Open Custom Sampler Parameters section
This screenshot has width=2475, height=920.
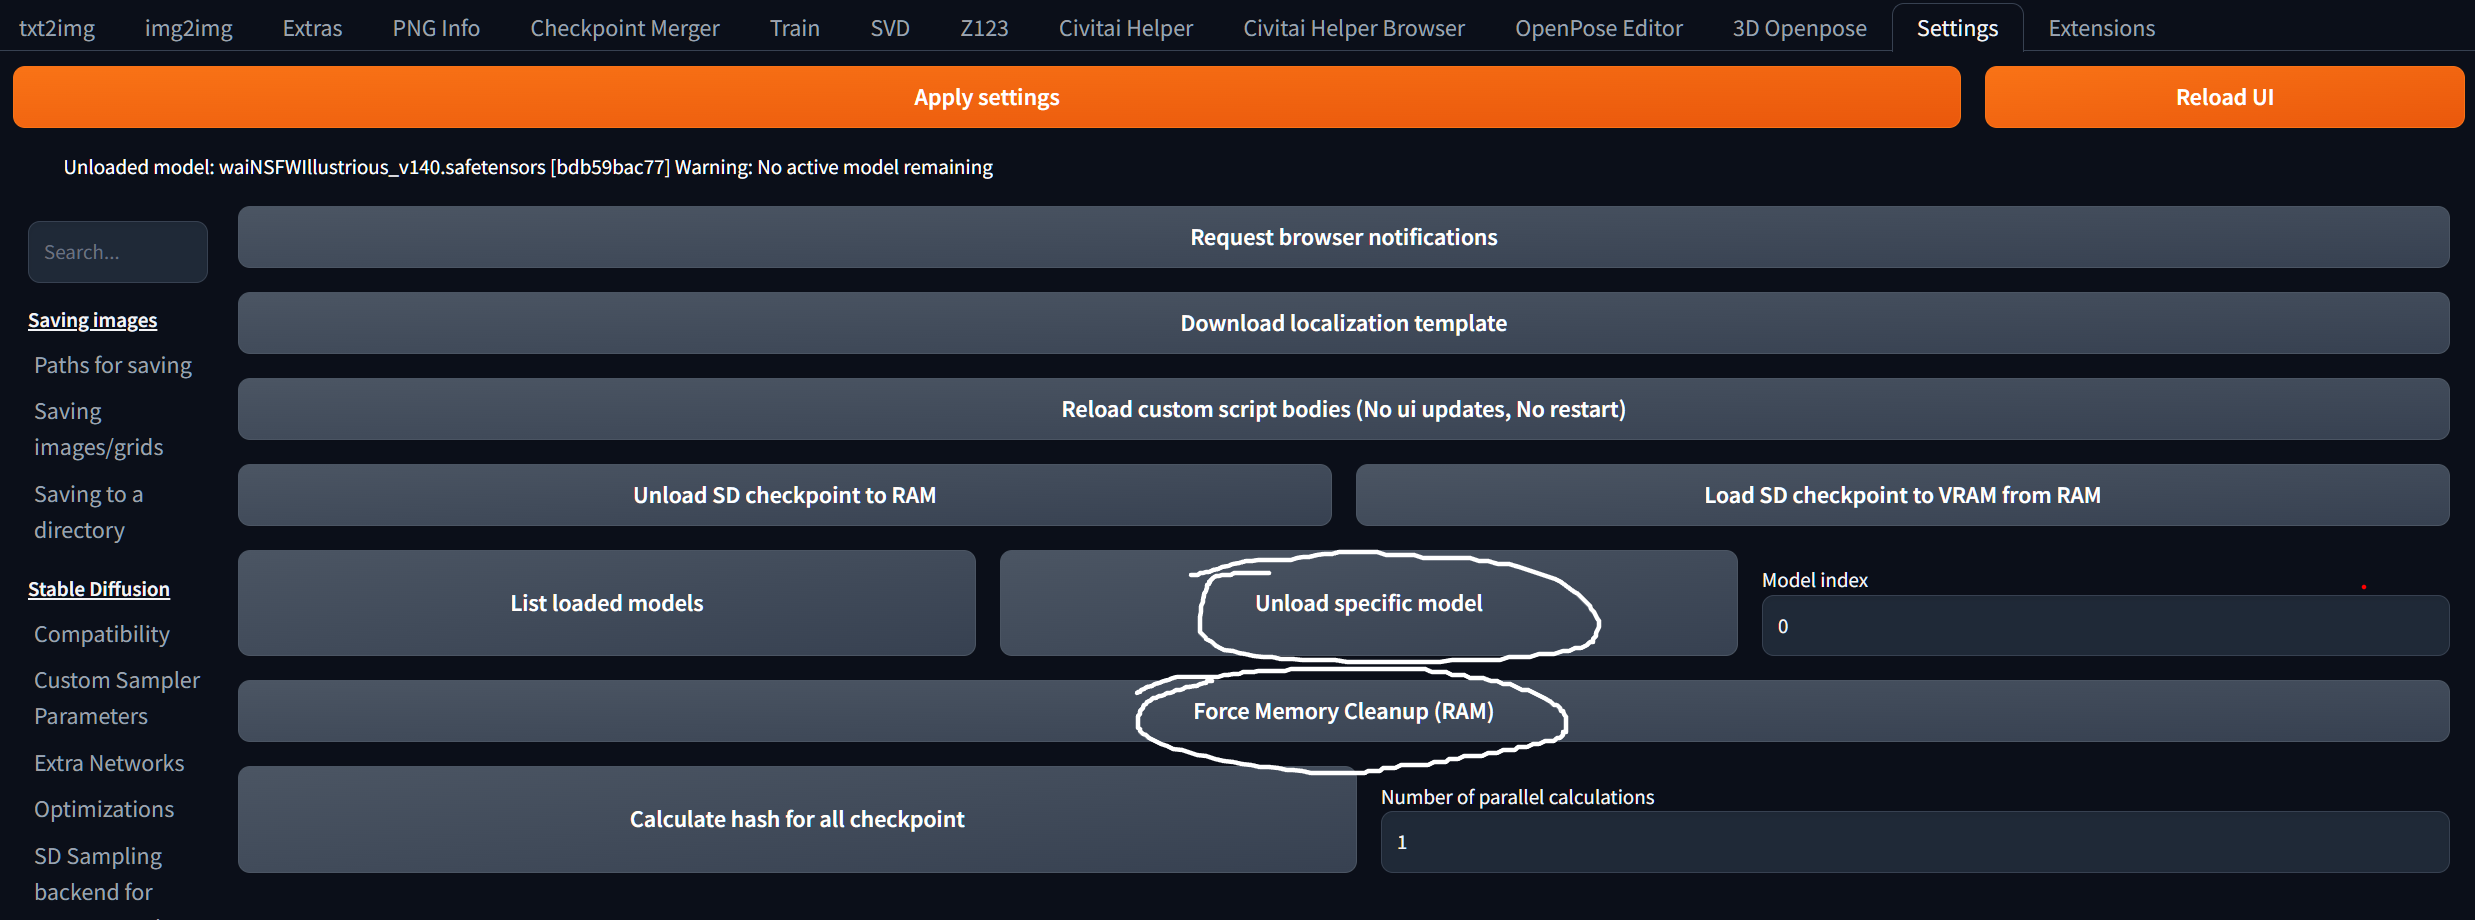[x=117, y=698]
